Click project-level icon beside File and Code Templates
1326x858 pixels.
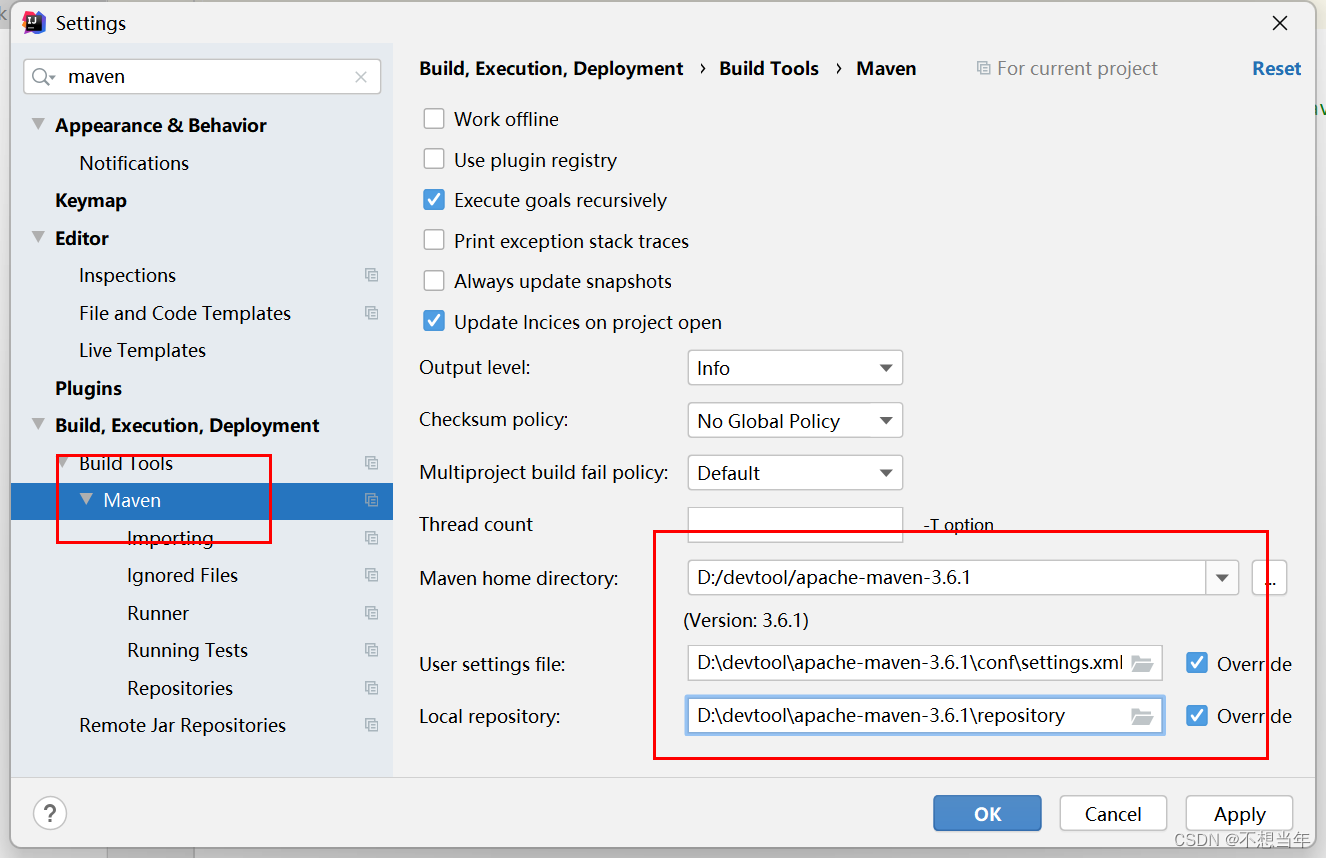coord(372,313)
